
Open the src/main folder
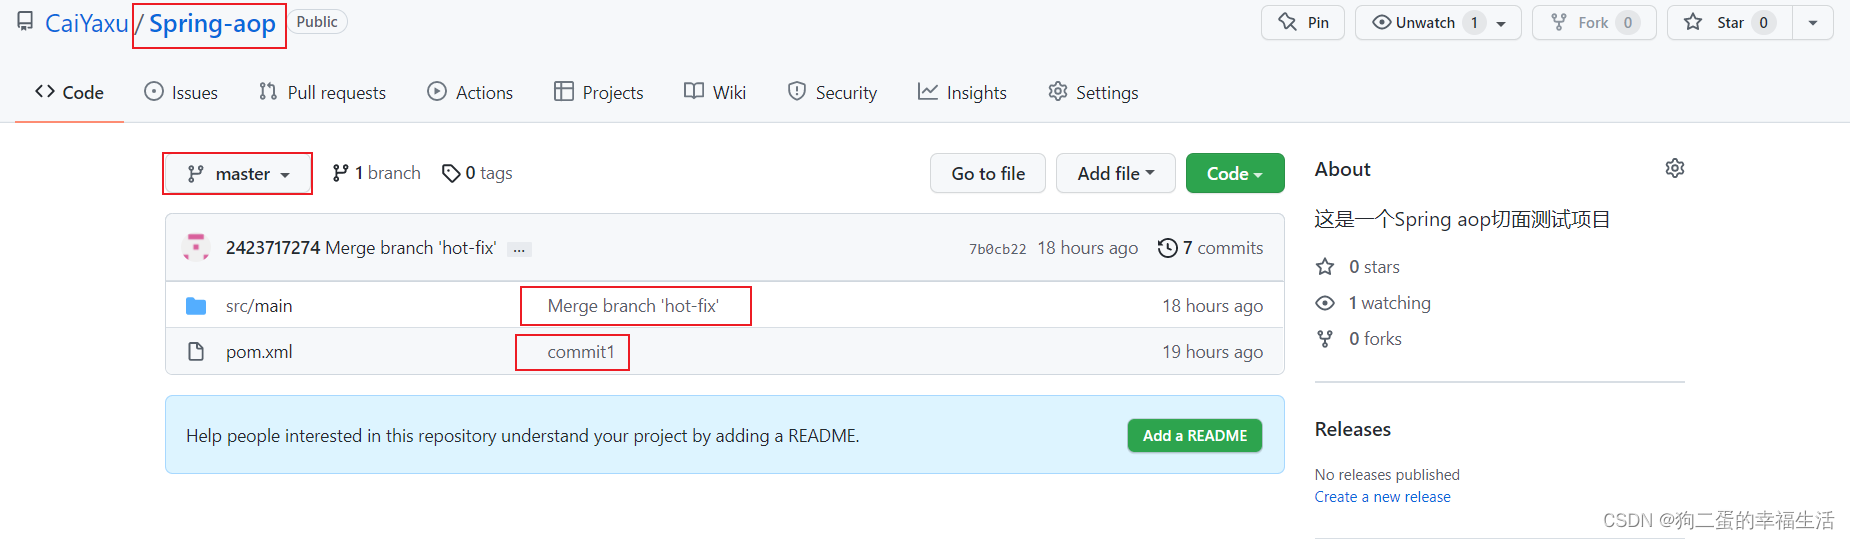[x=259, y=306]
